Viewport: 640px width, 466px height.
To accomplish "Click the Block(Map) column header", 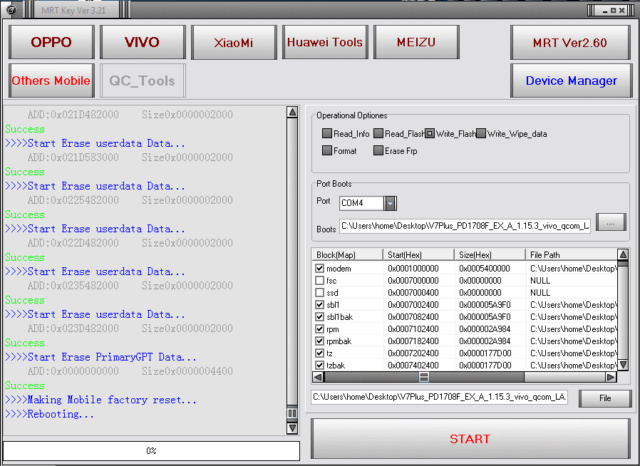I will tap(347, 255).
